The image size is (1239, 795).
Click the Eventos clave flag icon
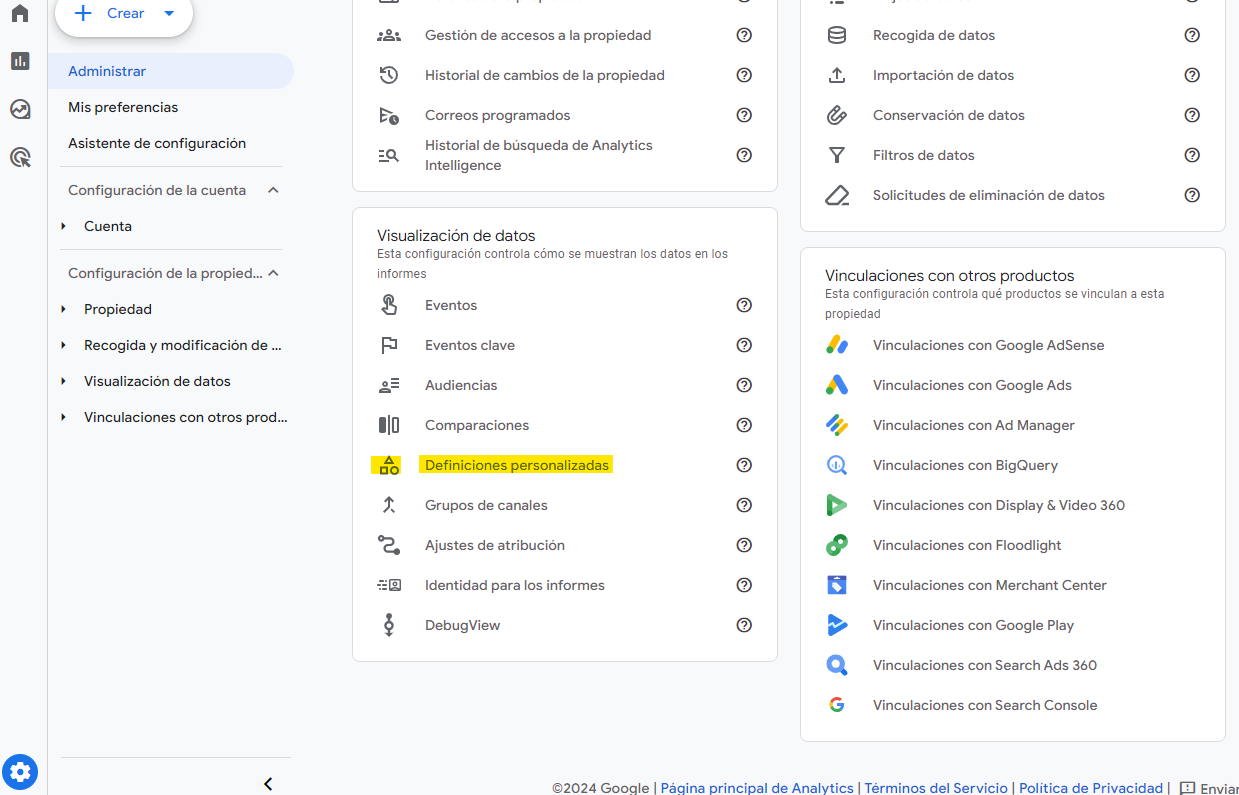coord(389,345)
